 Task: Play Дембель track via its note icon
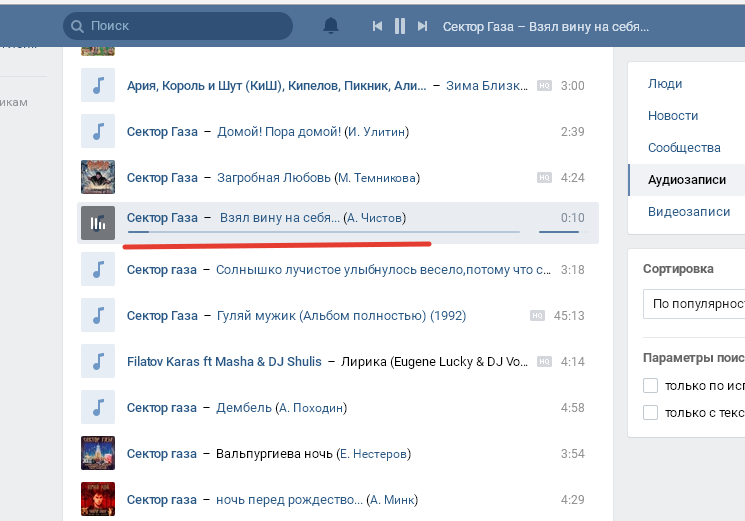tap(97, 408)
